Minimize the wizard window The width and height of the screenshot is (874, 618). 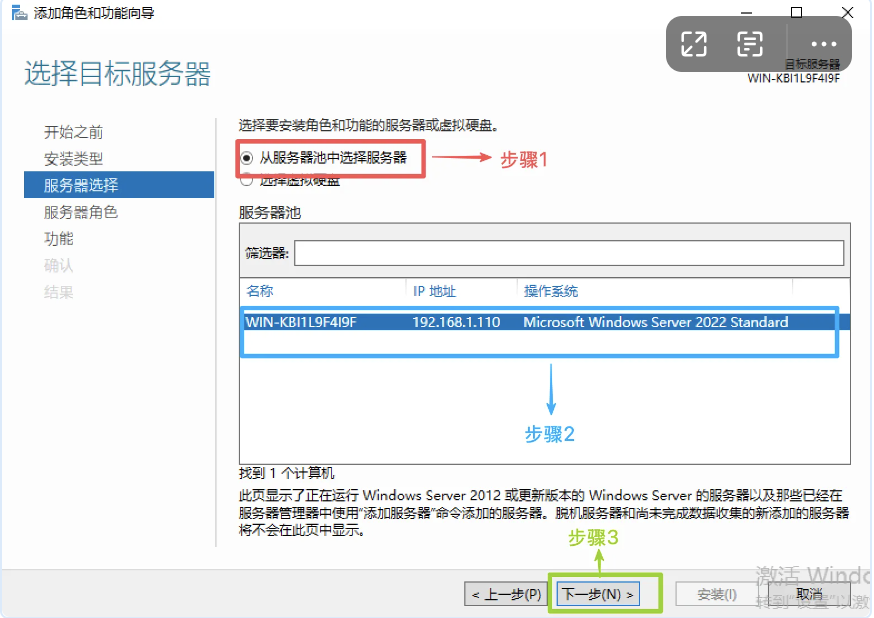(747, 12)
